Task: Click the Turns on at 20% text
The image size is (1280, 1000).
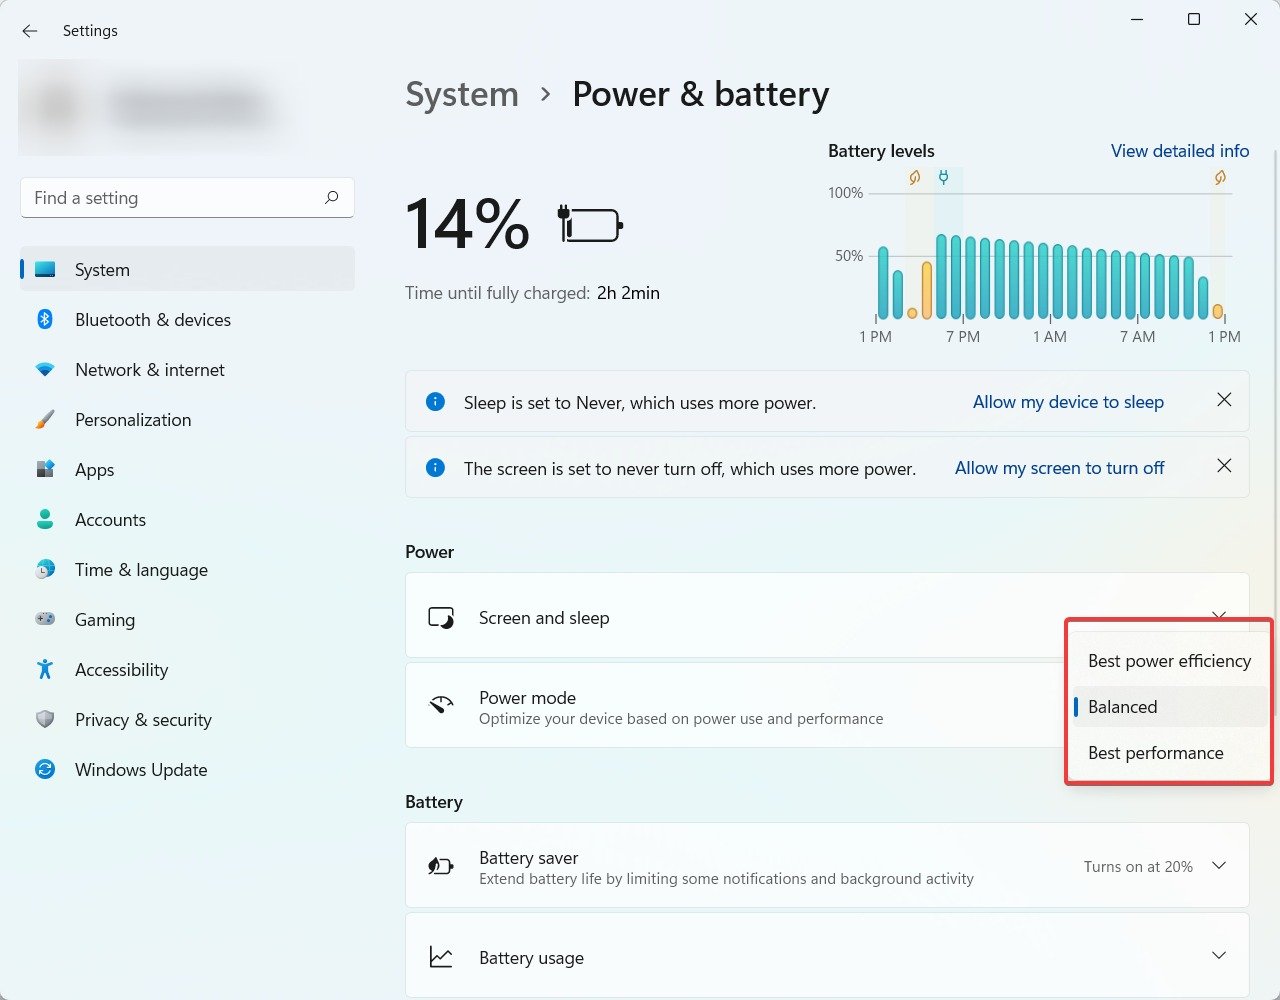Action: point(1138,867)
